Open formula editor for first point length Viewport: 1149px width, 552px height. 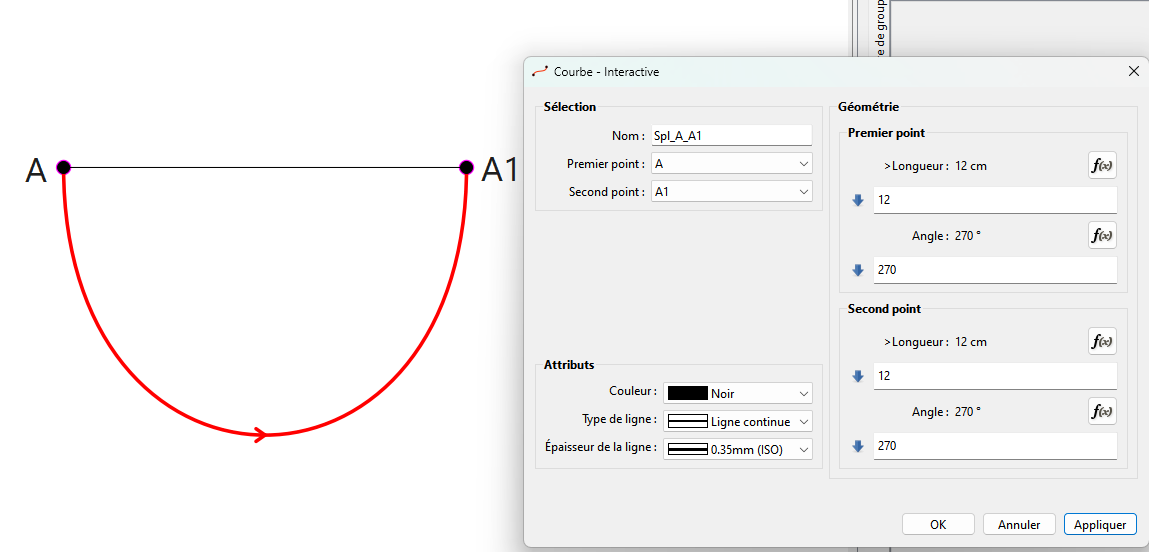(1102, 166)
